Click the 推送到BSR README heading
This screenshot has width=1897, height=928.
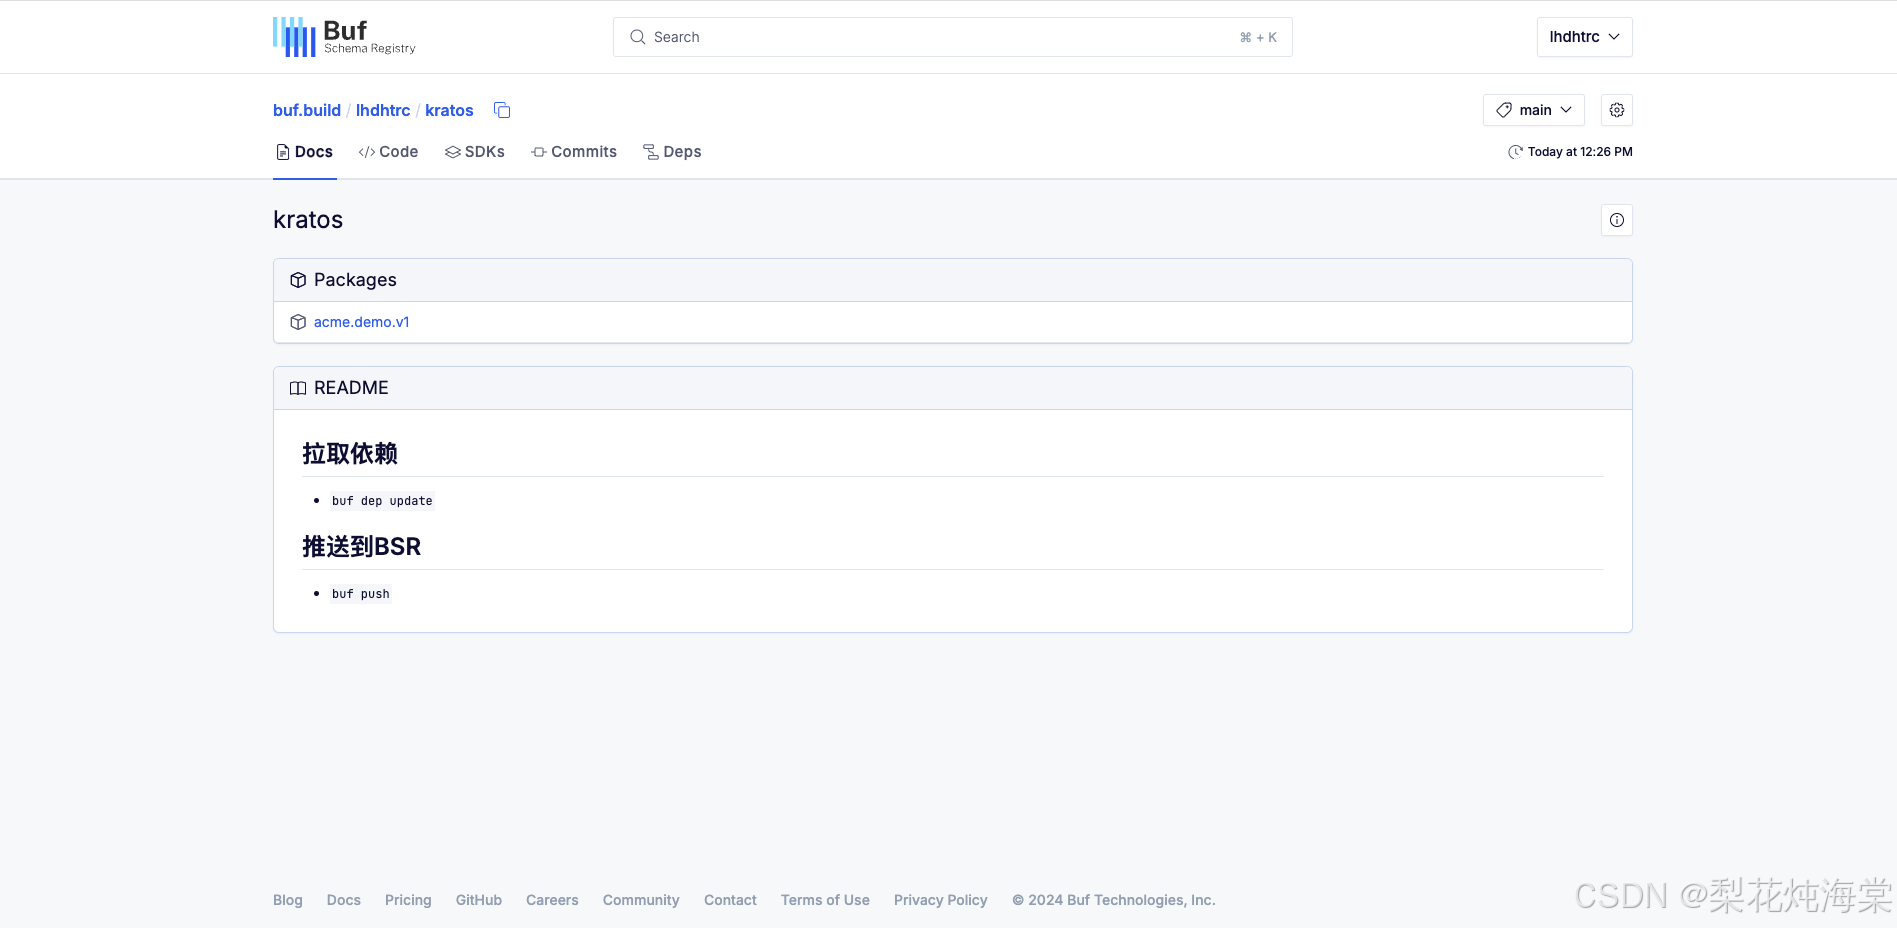tap(362, 547)
